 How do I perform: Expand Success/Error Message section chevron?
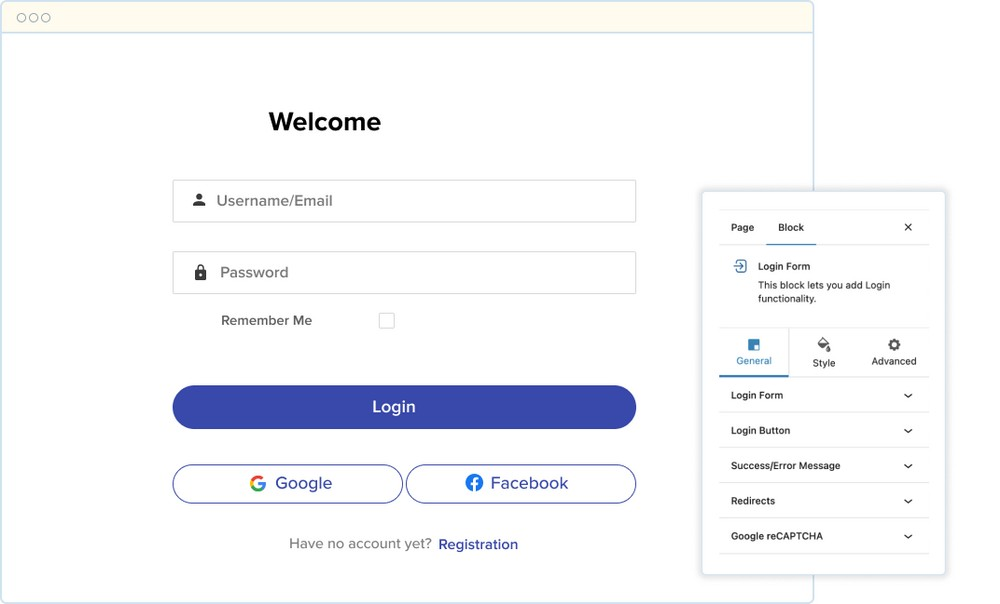(908, 466)
